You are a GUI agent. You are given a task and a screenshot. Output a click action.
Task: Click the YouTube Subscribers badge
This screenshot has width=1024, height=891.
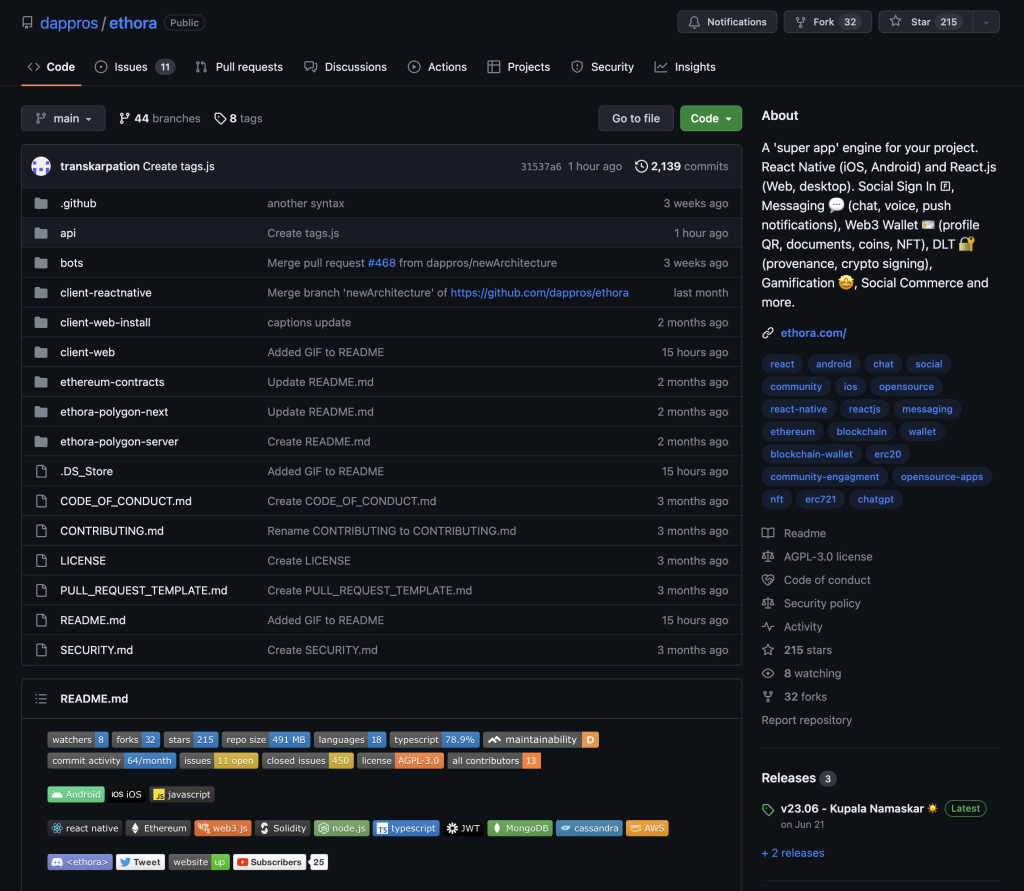pos(280,862)
